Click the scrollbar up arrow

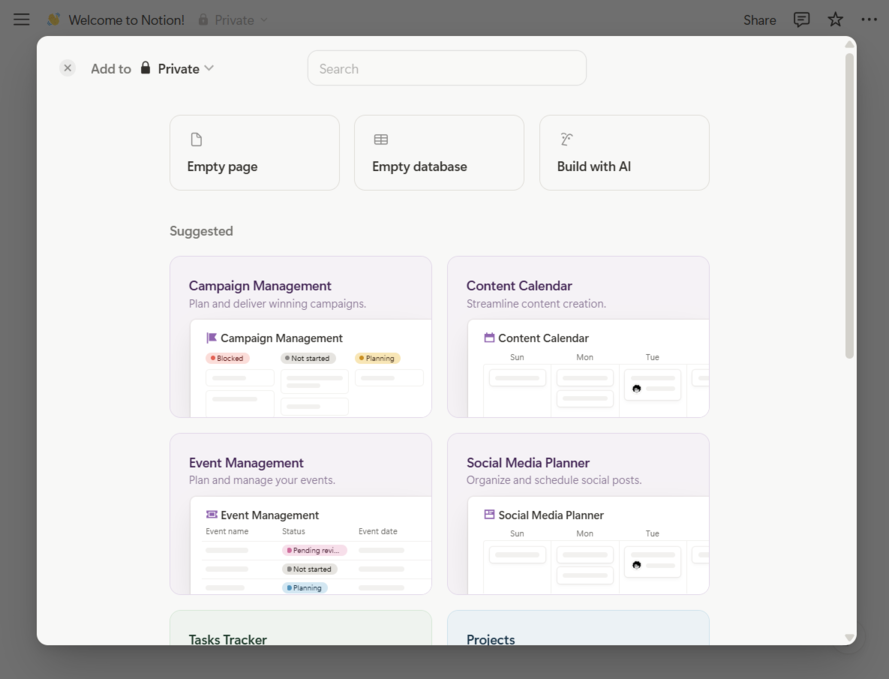(849, 44)
